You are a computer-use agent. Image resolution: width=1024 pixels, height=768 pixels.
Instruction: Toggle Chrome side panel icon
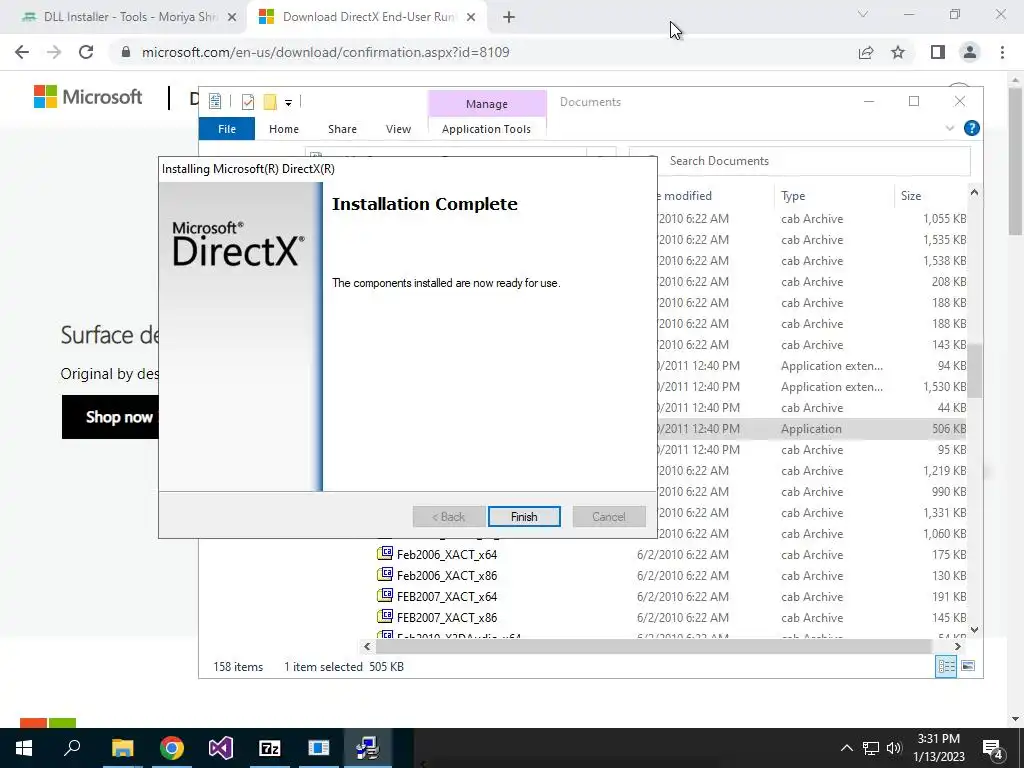938,52
